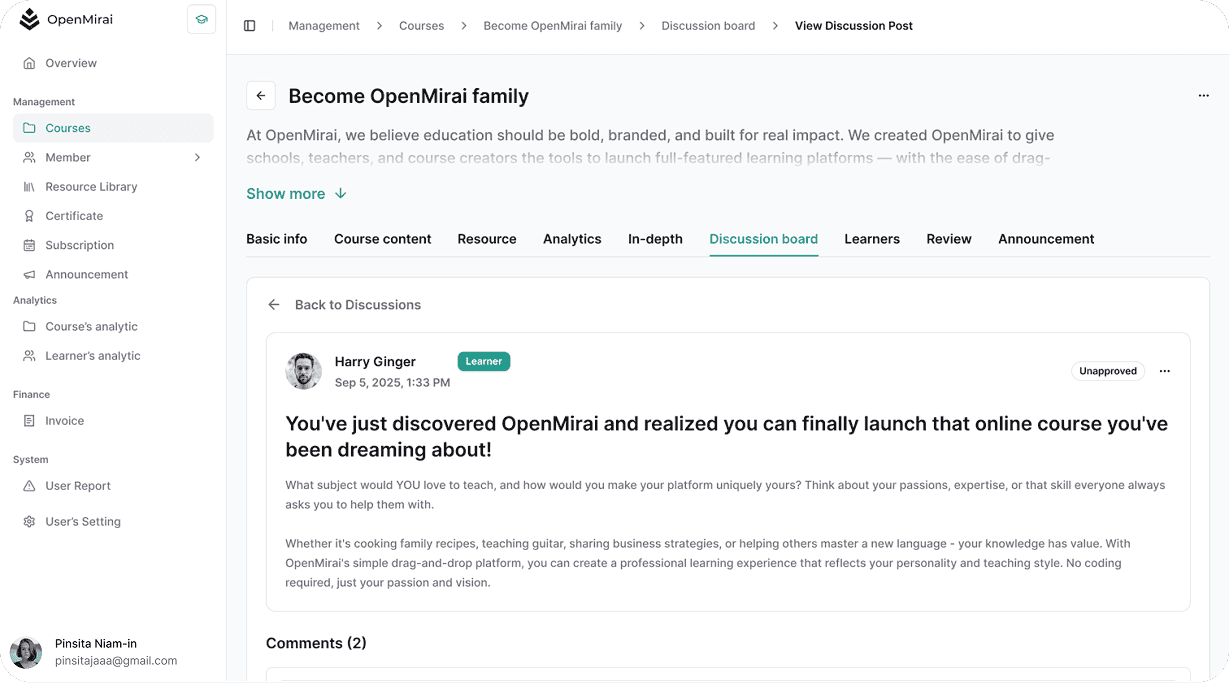Click the Certificate icon in sidebar
The height and width of the screenshot is (683, 1229).
pyautogui.click(x=29, y=216)
